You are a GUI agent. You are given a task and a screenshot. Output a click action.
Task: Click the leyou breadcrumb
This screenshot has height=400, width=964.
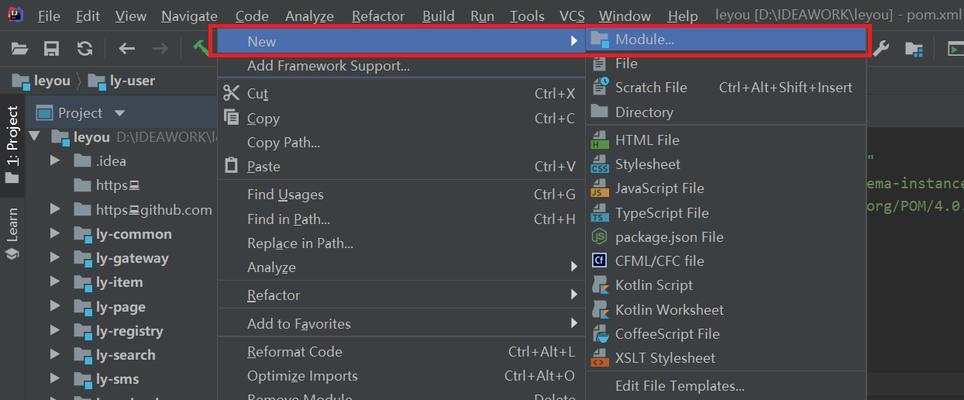tap(41, 80)
